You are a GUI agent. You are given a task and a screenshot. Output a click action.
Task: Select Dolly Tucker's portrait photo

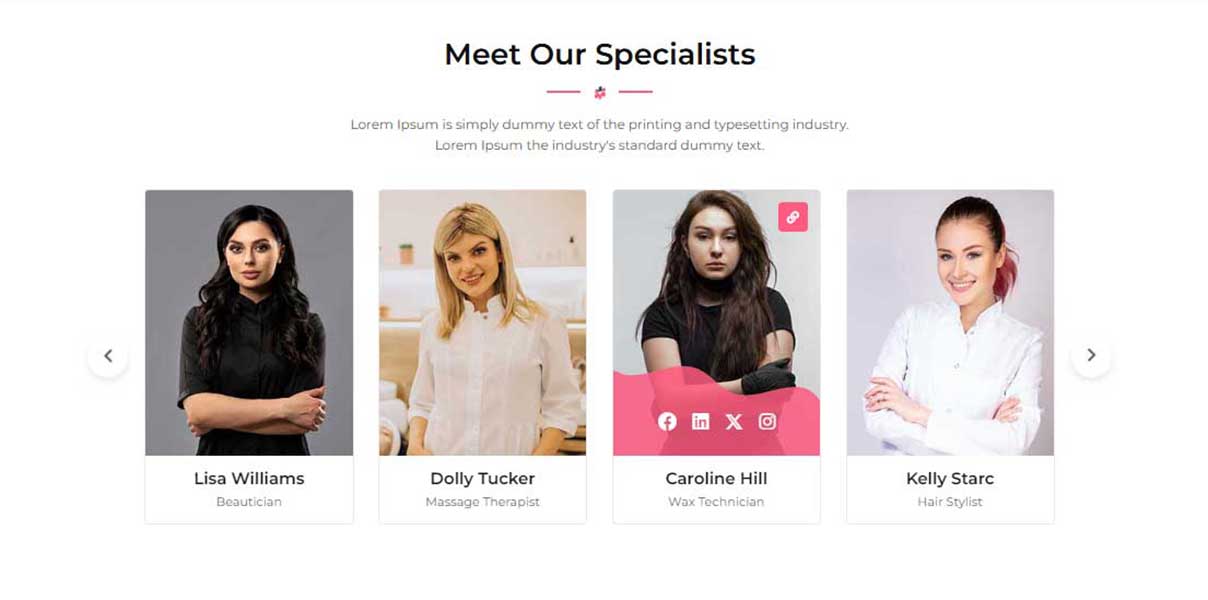(482, 323)
